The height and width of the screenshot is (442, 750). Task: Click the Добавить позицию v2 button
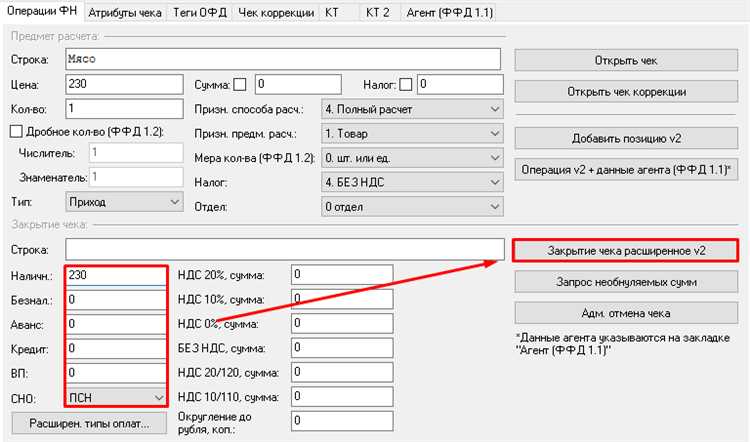click(x=627, y=137)
